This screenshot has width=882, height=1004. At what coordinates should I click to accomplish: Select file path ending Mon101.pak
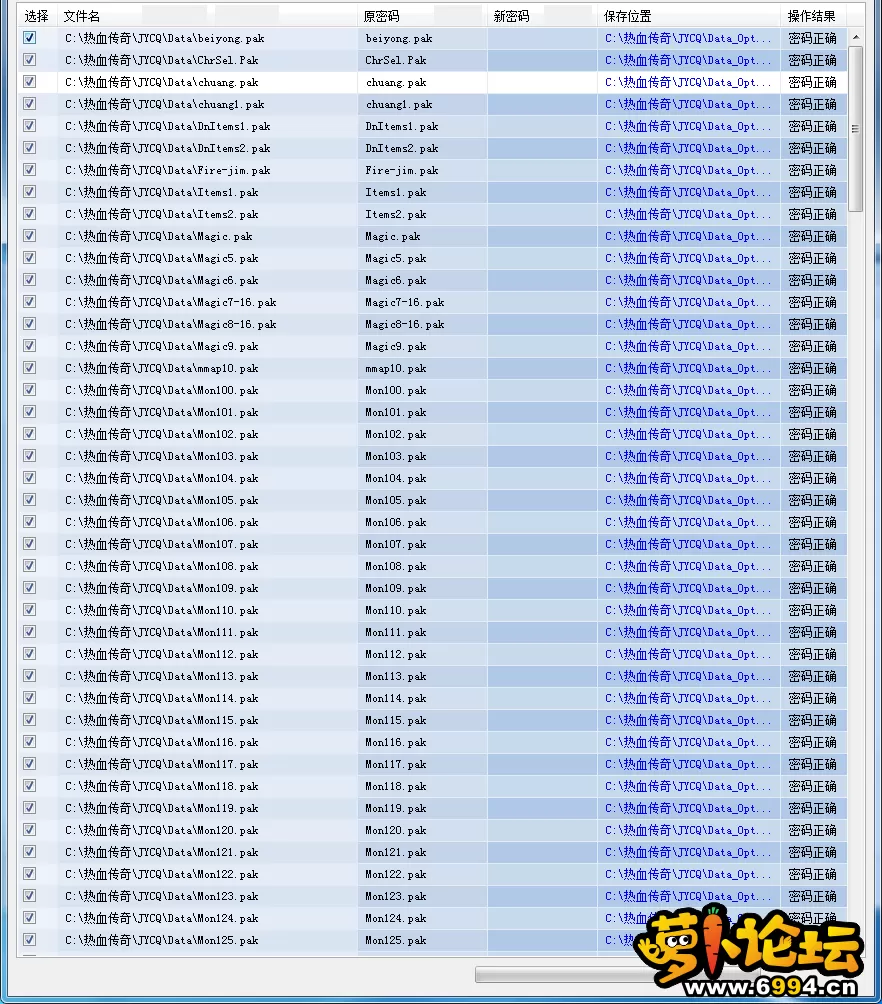[161, 412]
